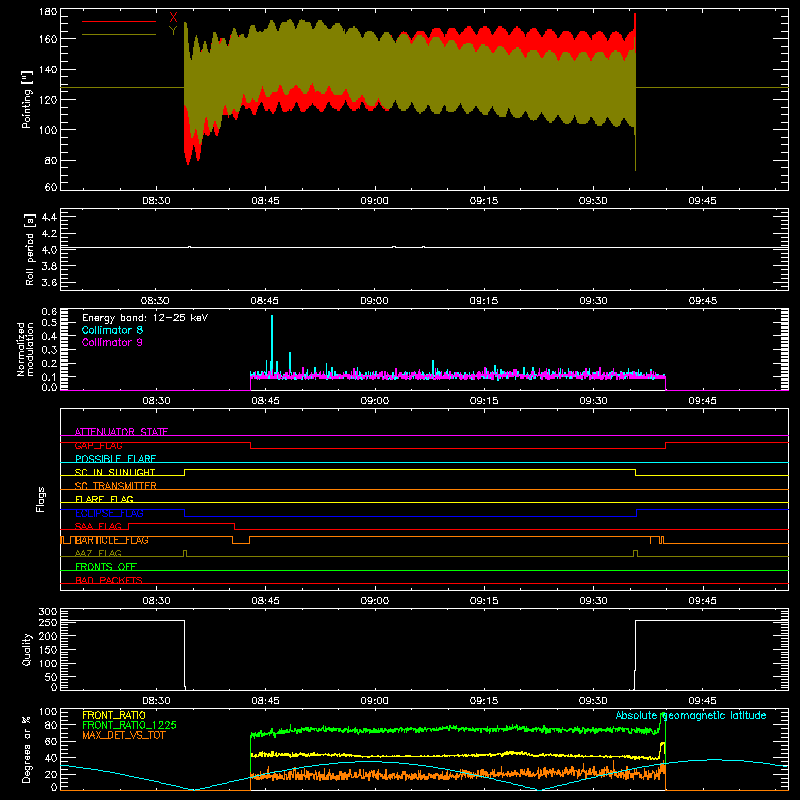Select the yellow FRONT_RATIO legend entry
Screen dimensions: 800x800
coord(114,715)
